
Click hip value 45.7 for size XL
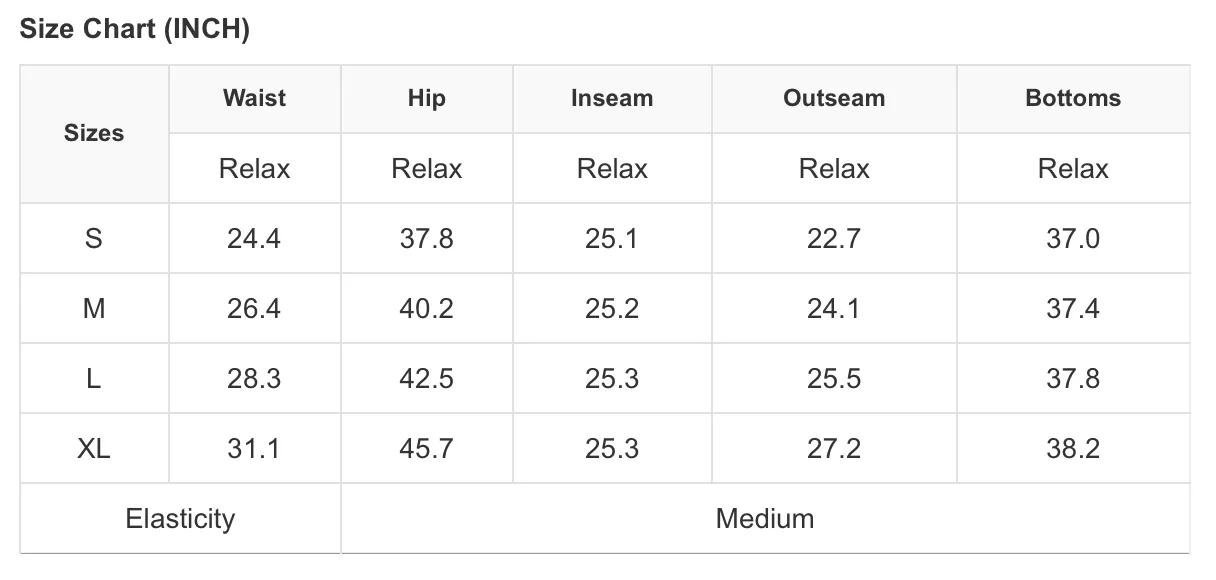coord(427,449)
